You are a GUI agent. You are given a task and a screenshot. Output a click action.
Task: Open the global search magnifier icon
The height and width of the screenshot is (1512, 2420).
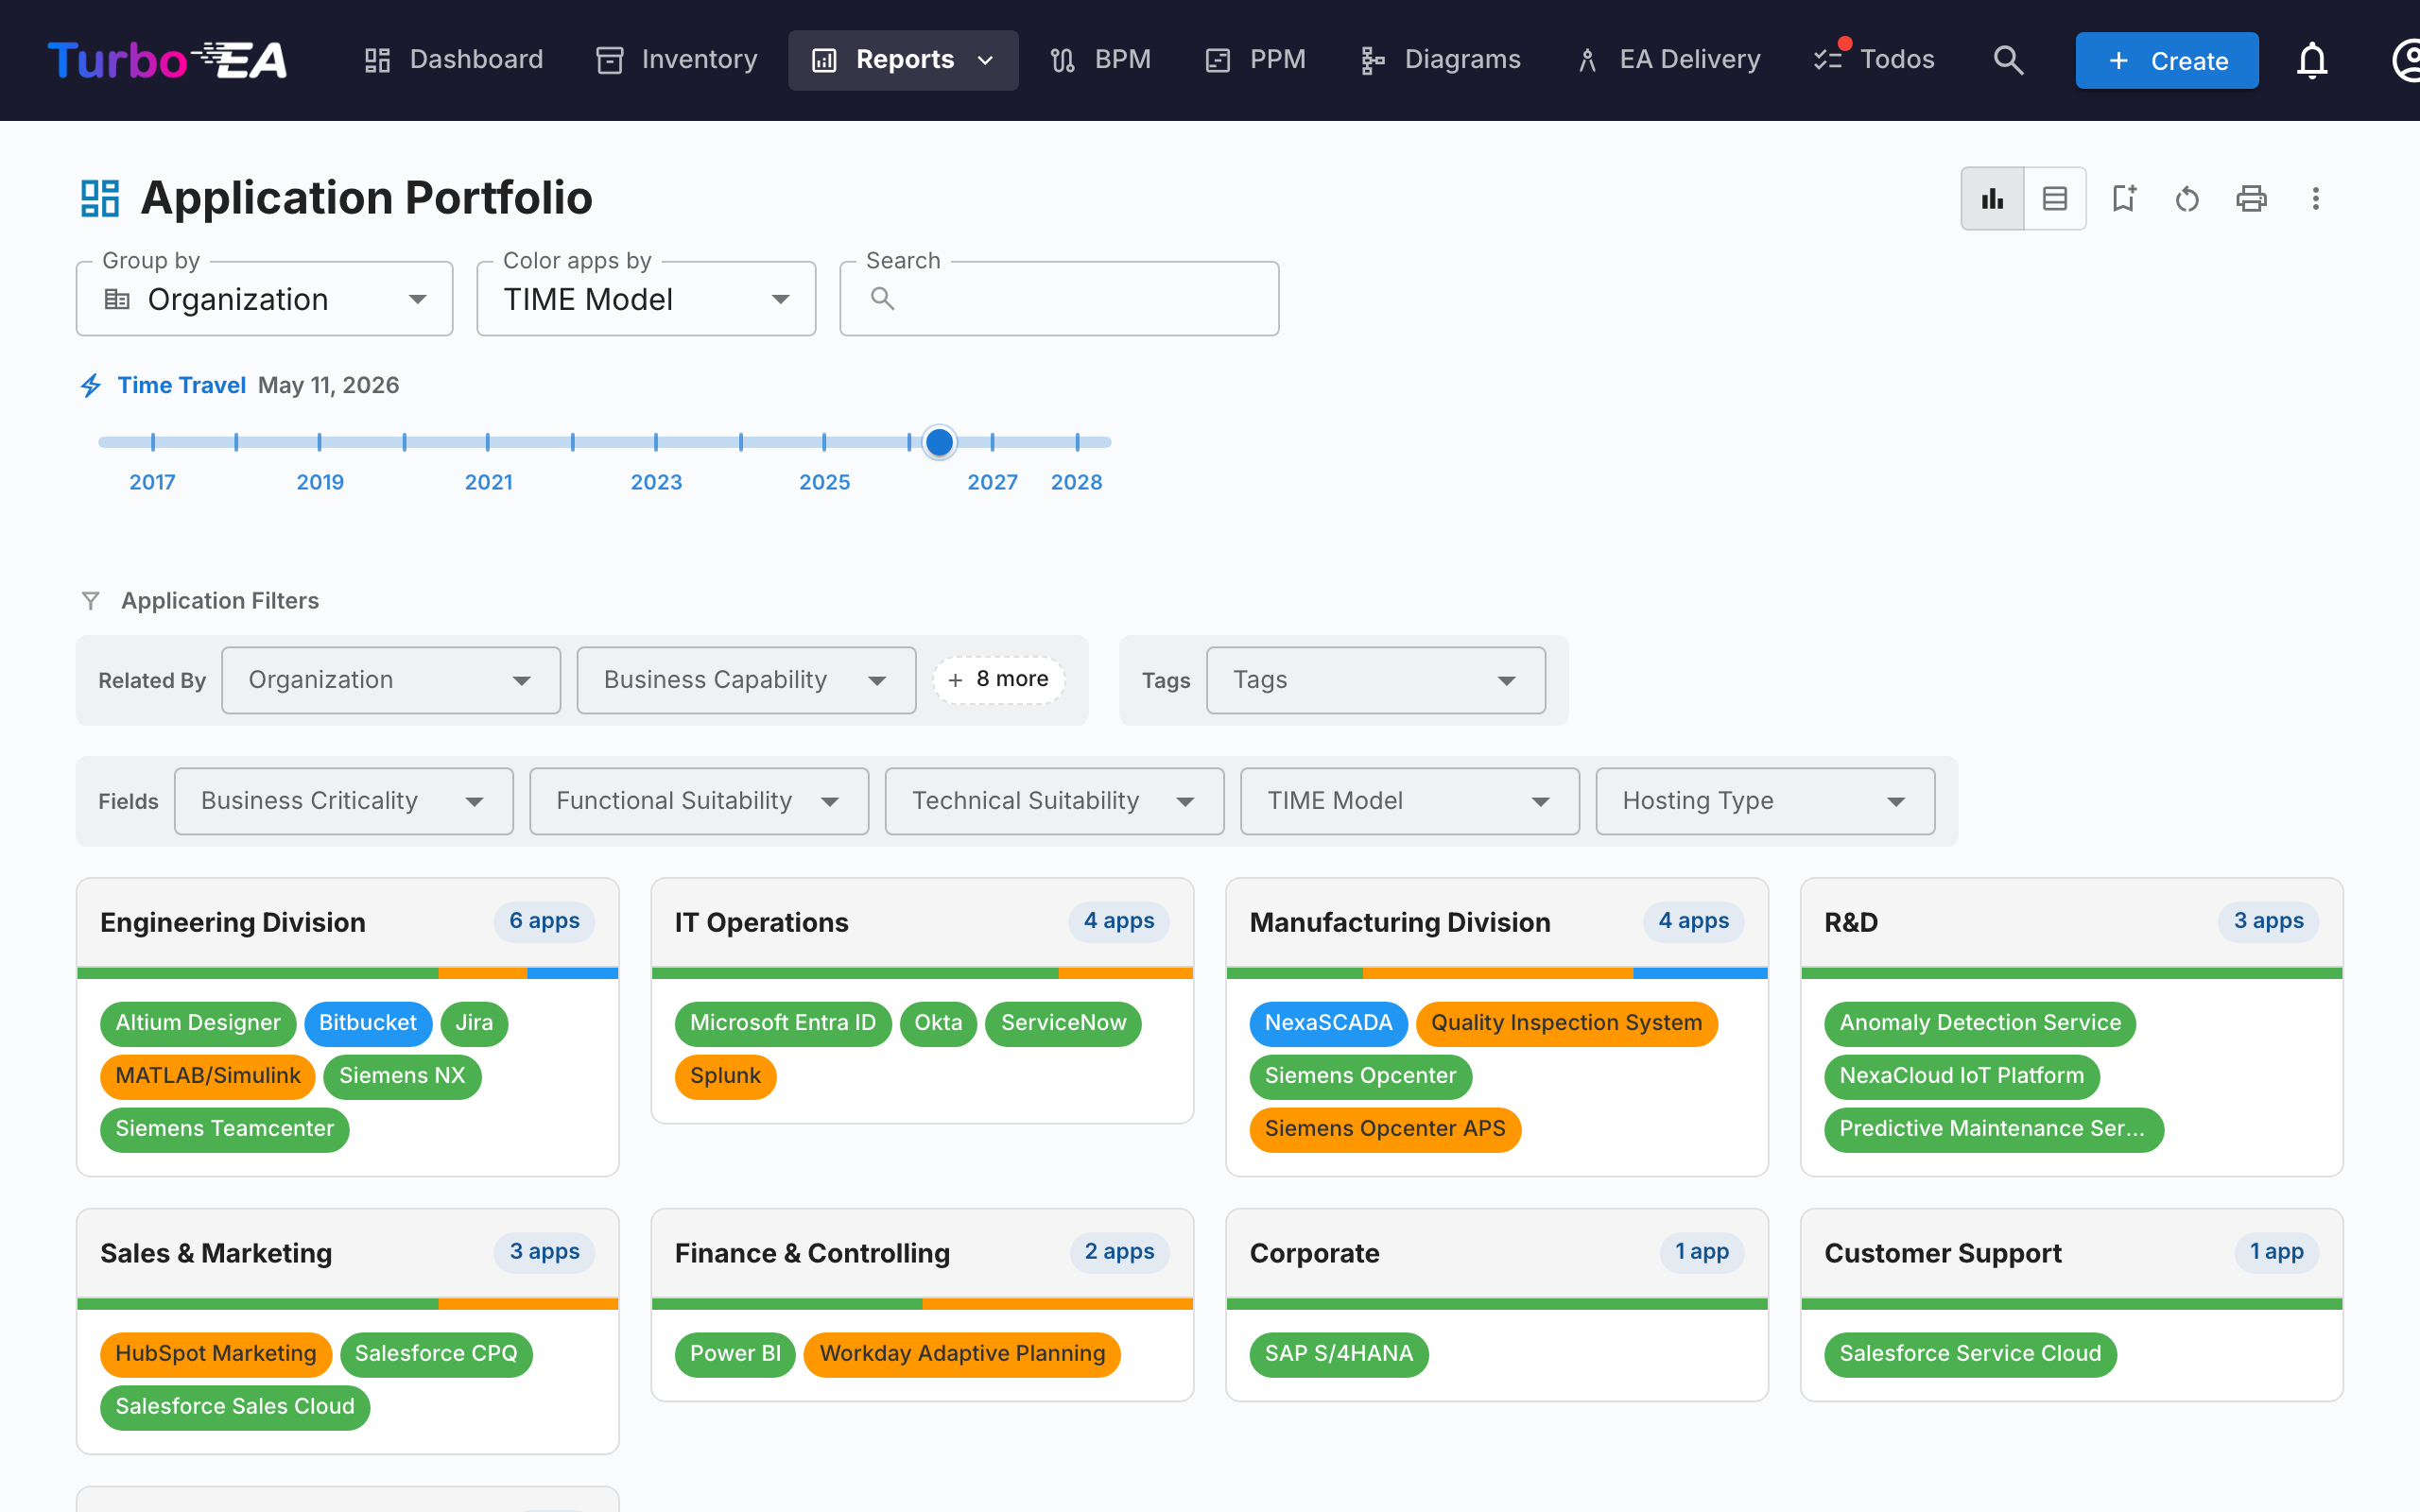coord(2008,60)
